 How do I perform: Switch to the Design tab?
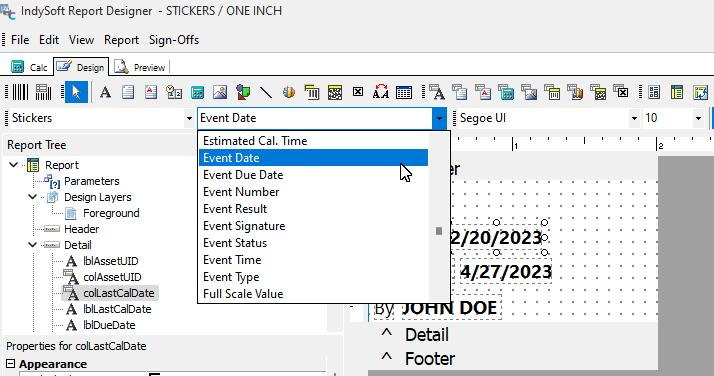(81, 67)
